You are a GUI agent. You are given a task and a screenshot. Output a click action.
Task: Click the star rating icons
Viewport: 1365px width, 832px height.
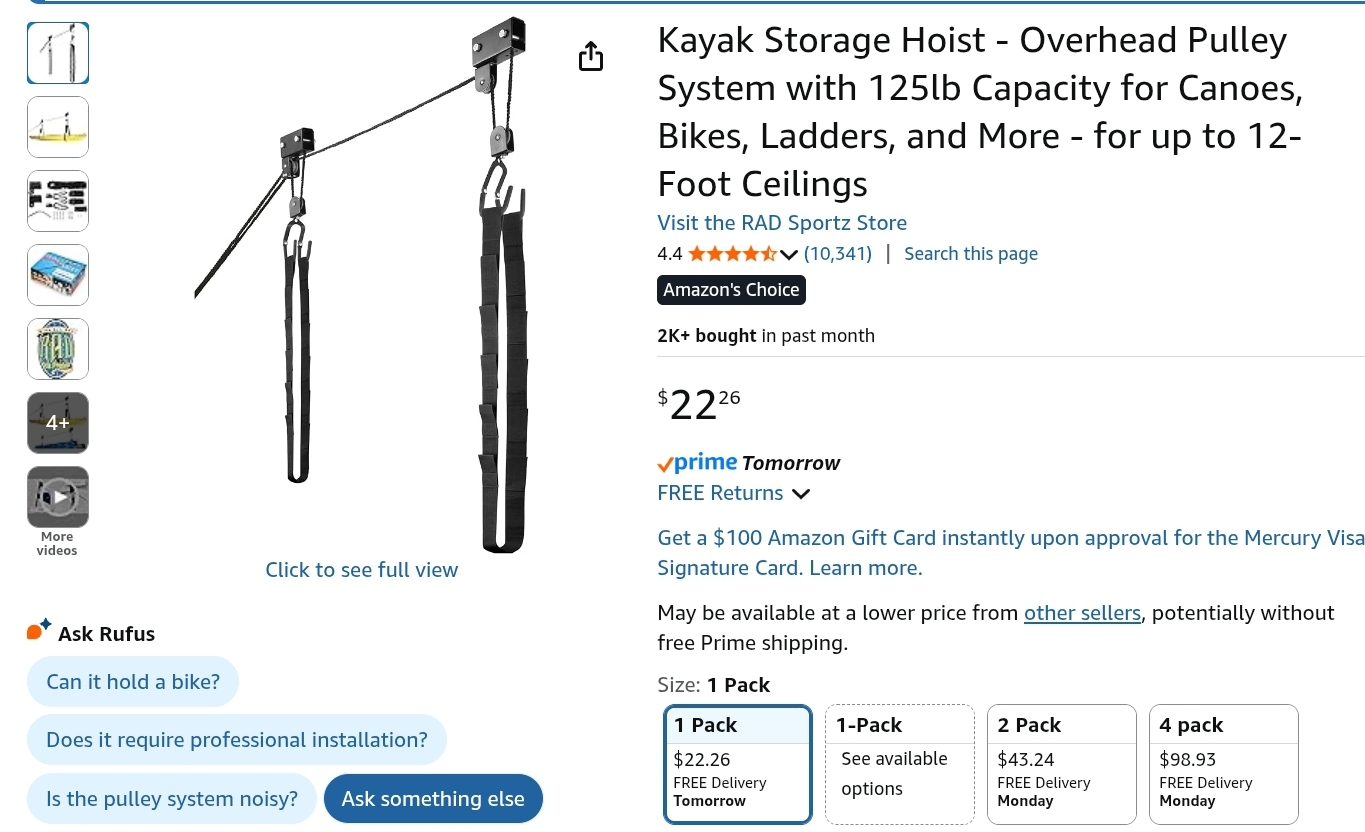pyautogui.click(x=731, y=254)
